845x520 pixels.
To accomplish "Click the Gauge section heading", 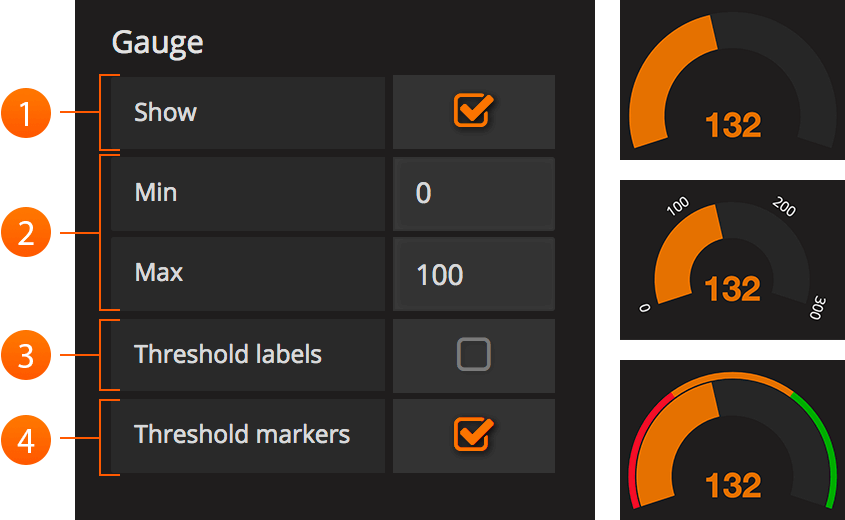I will click(157, 42).
